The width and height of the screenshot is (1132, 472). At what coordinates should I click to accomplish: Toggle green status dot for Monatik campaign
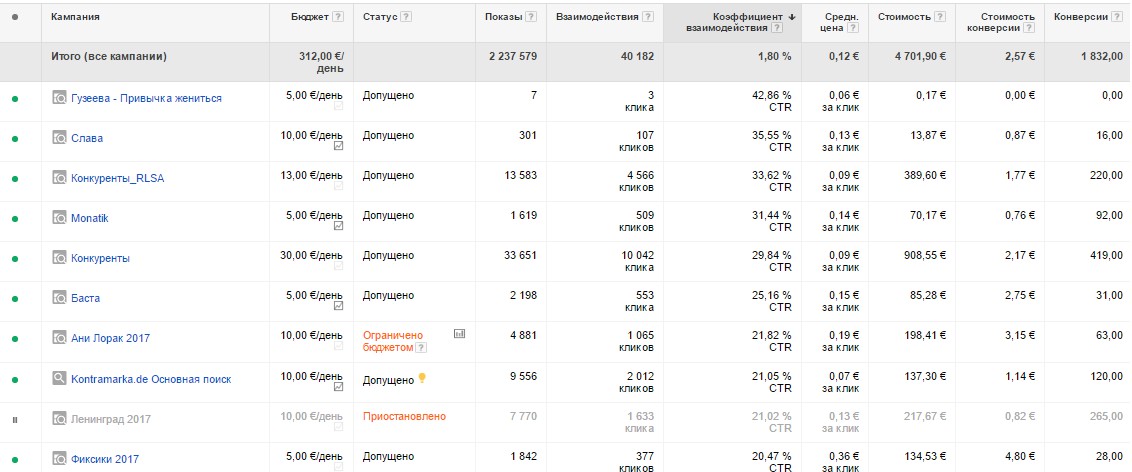(x=14, y=219)
